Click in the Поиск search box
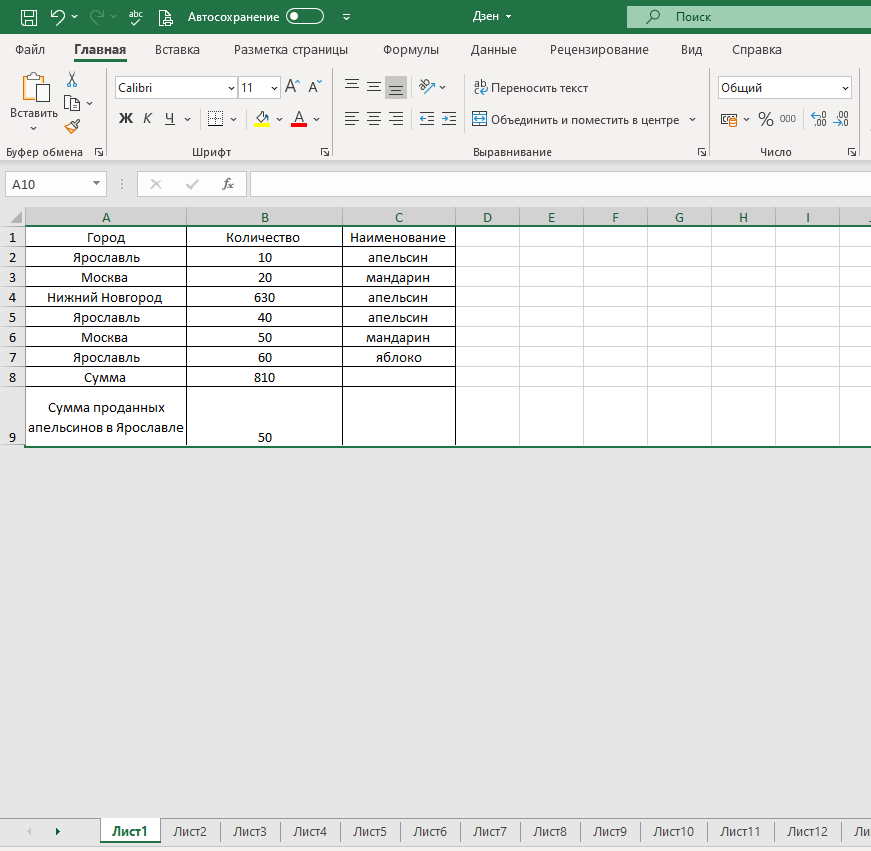871x851 pixels. 749,17
